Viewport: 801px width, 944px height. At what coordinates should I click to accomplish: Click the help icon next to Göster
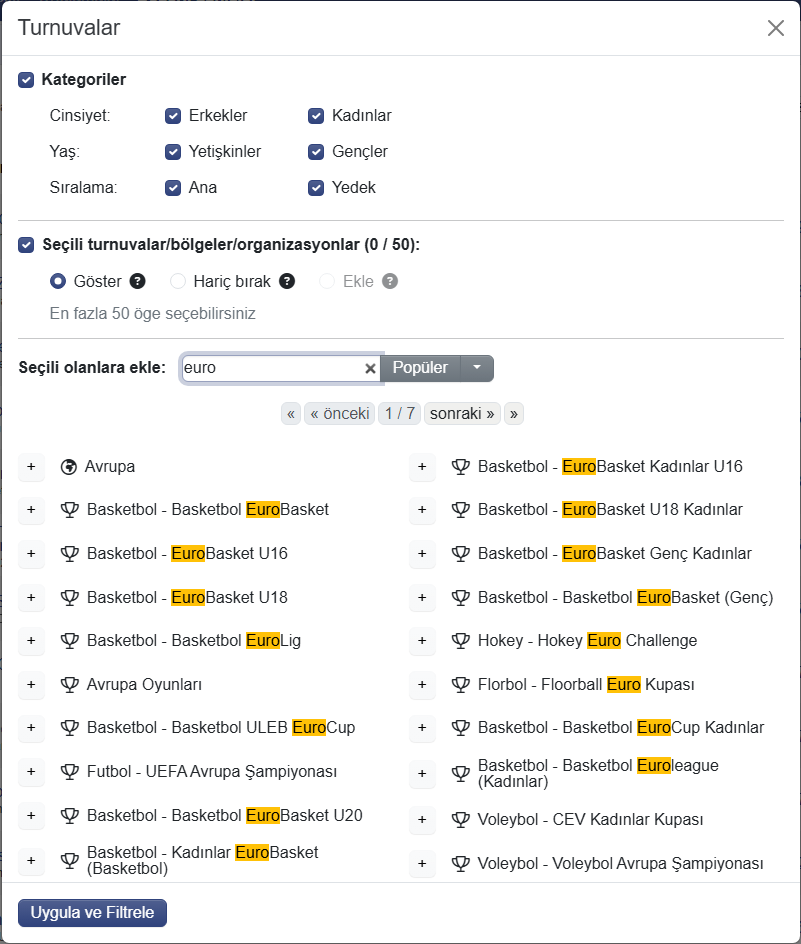tap(138, 281)
